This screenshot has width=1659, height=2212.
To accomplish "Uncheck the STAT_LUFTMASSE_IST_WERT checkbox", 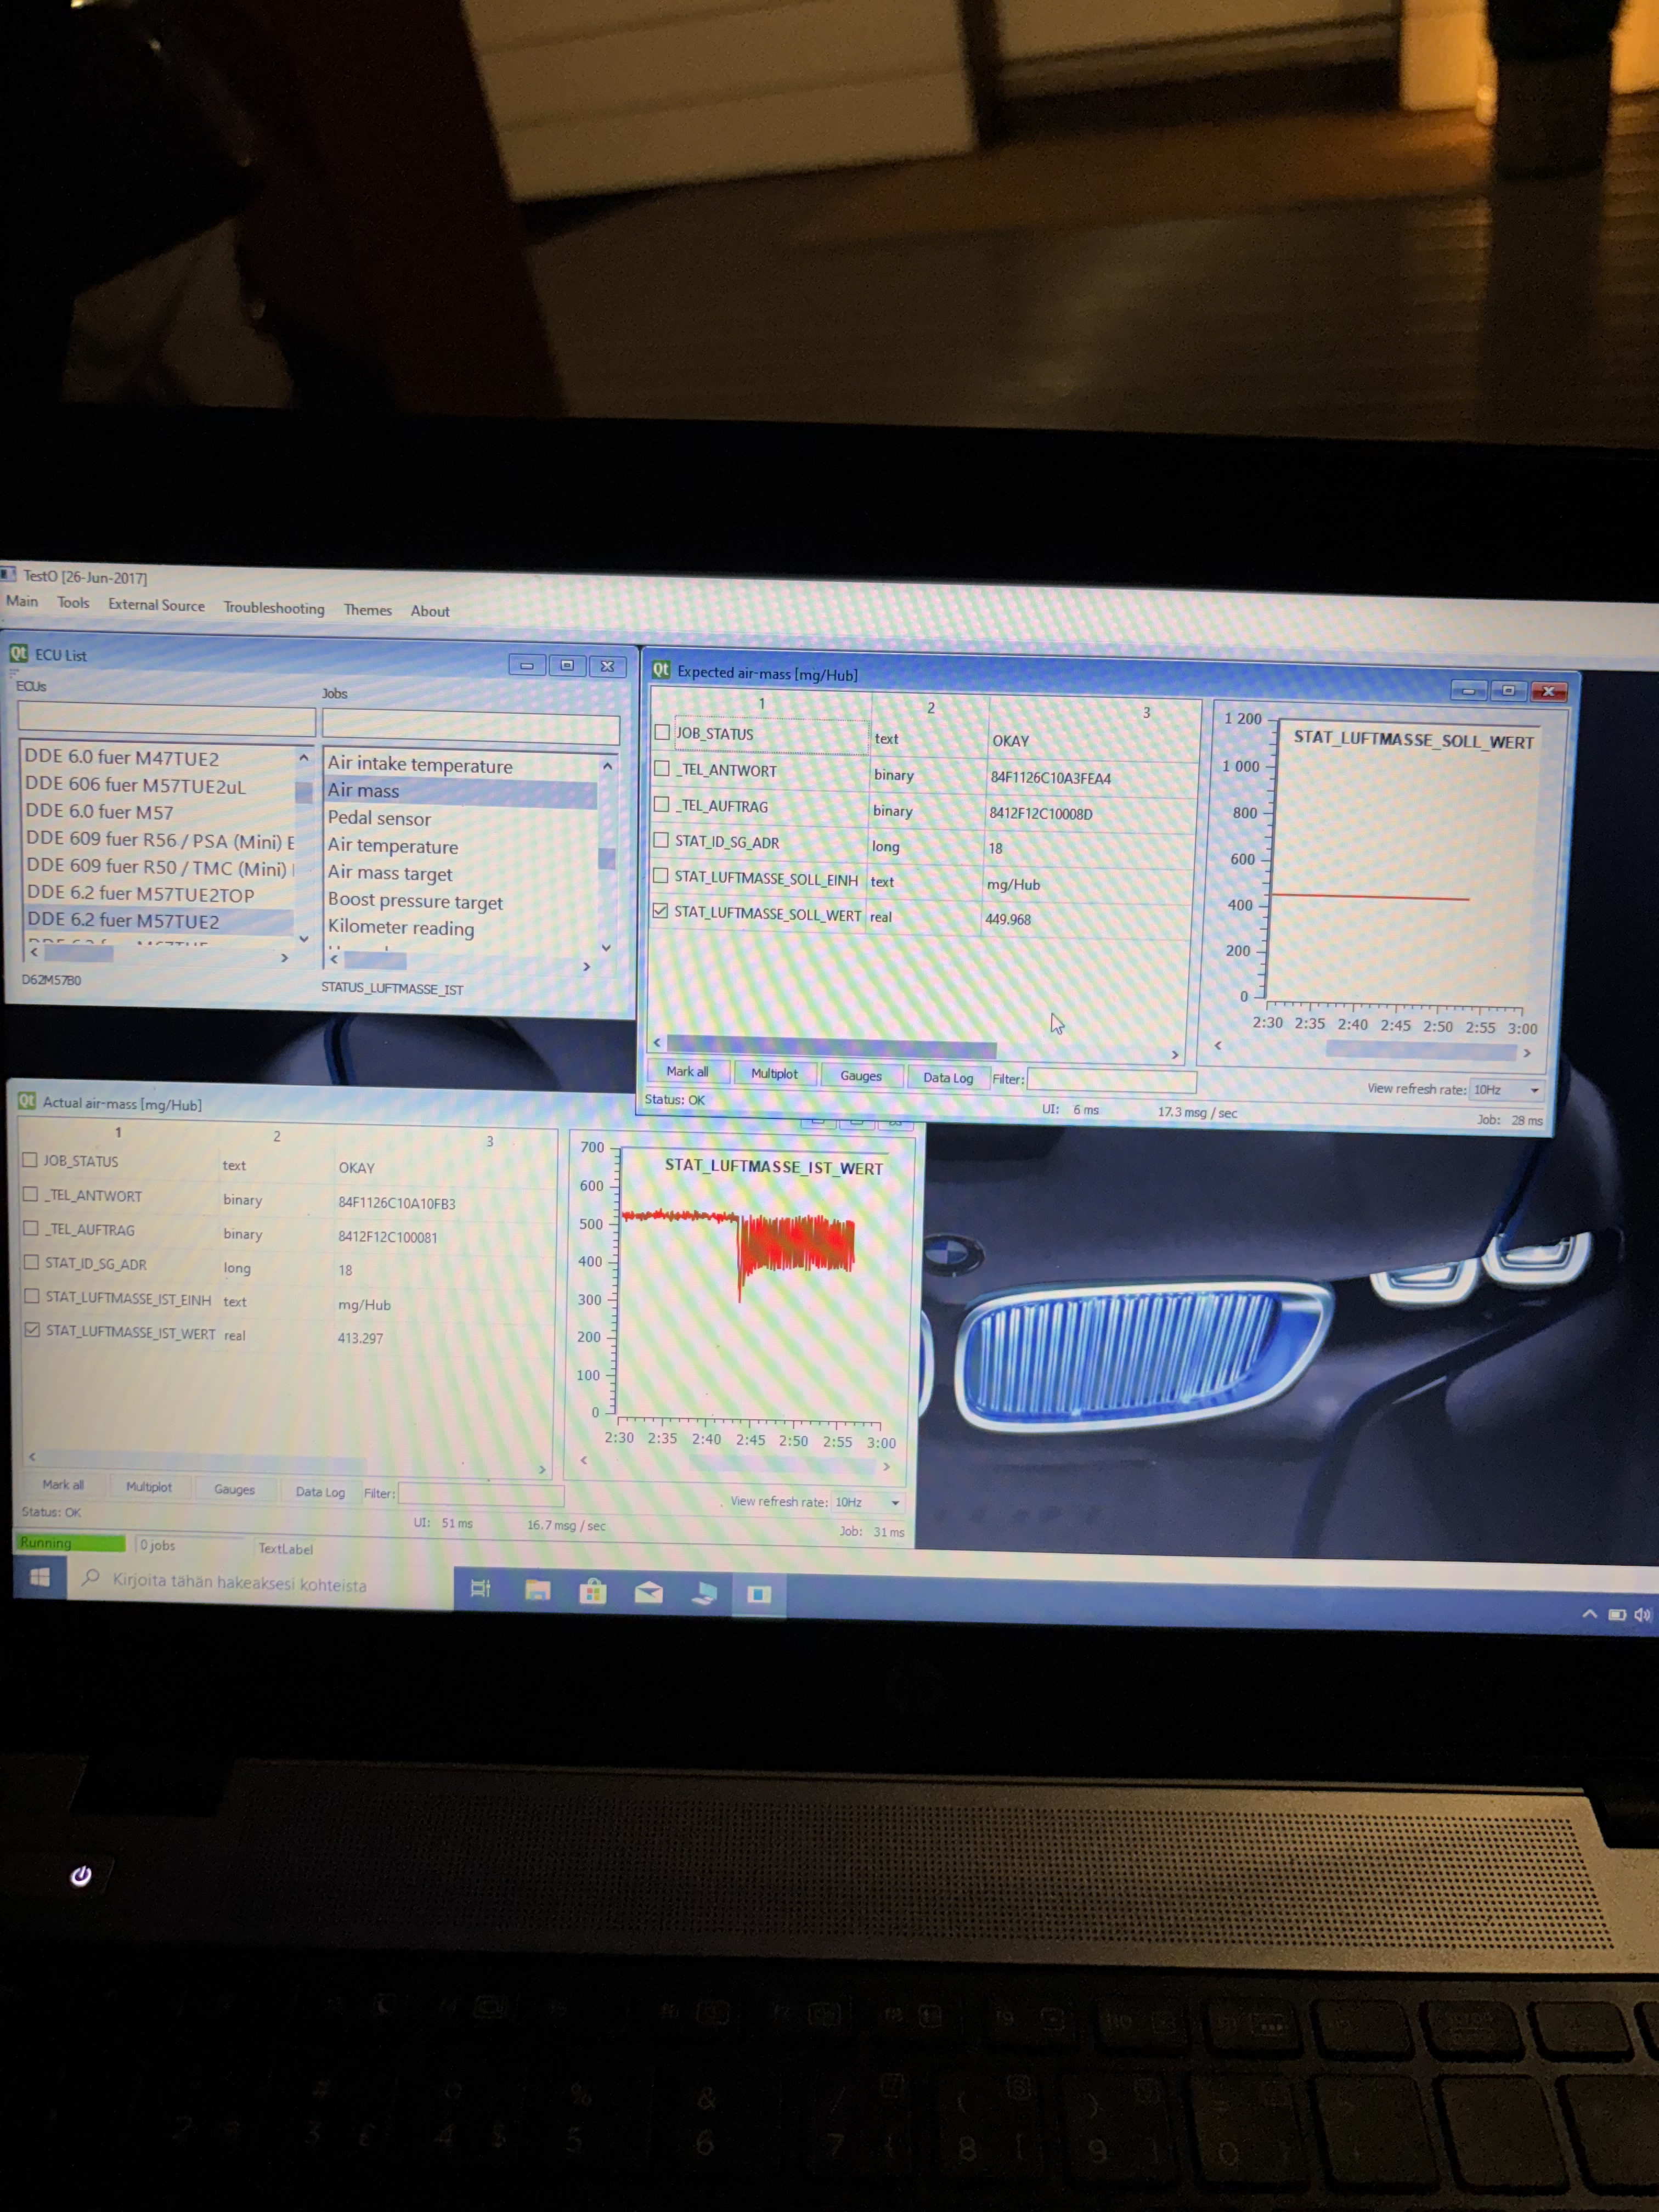I will [x=32, y=1329].
